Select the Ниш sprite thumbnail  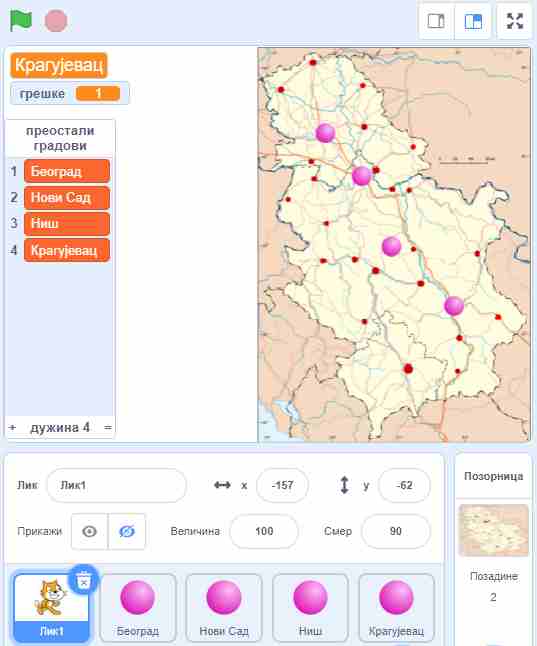click(310, 607)
